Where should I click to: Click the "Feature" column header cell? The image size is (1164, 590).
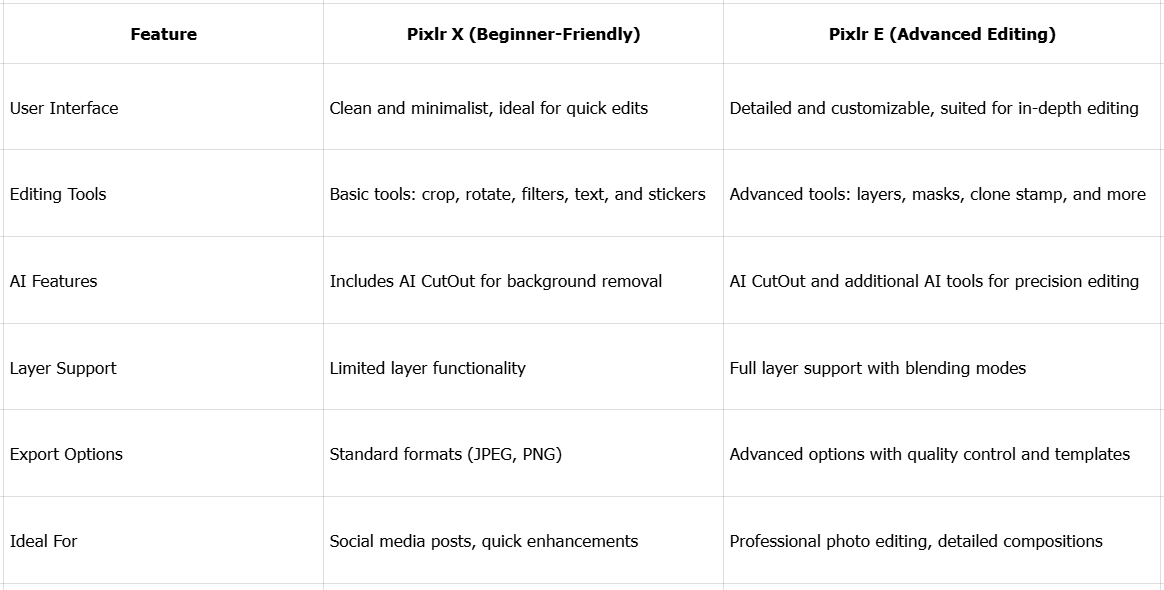(163, 34)
